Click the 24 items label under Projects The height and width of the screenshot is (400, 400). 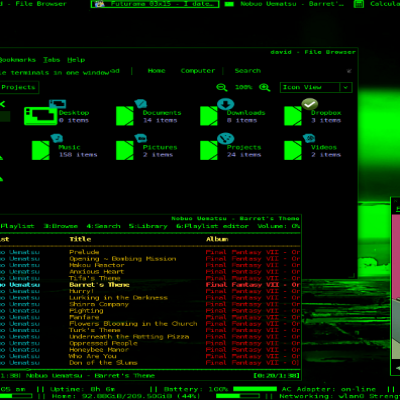click(244, 155)
